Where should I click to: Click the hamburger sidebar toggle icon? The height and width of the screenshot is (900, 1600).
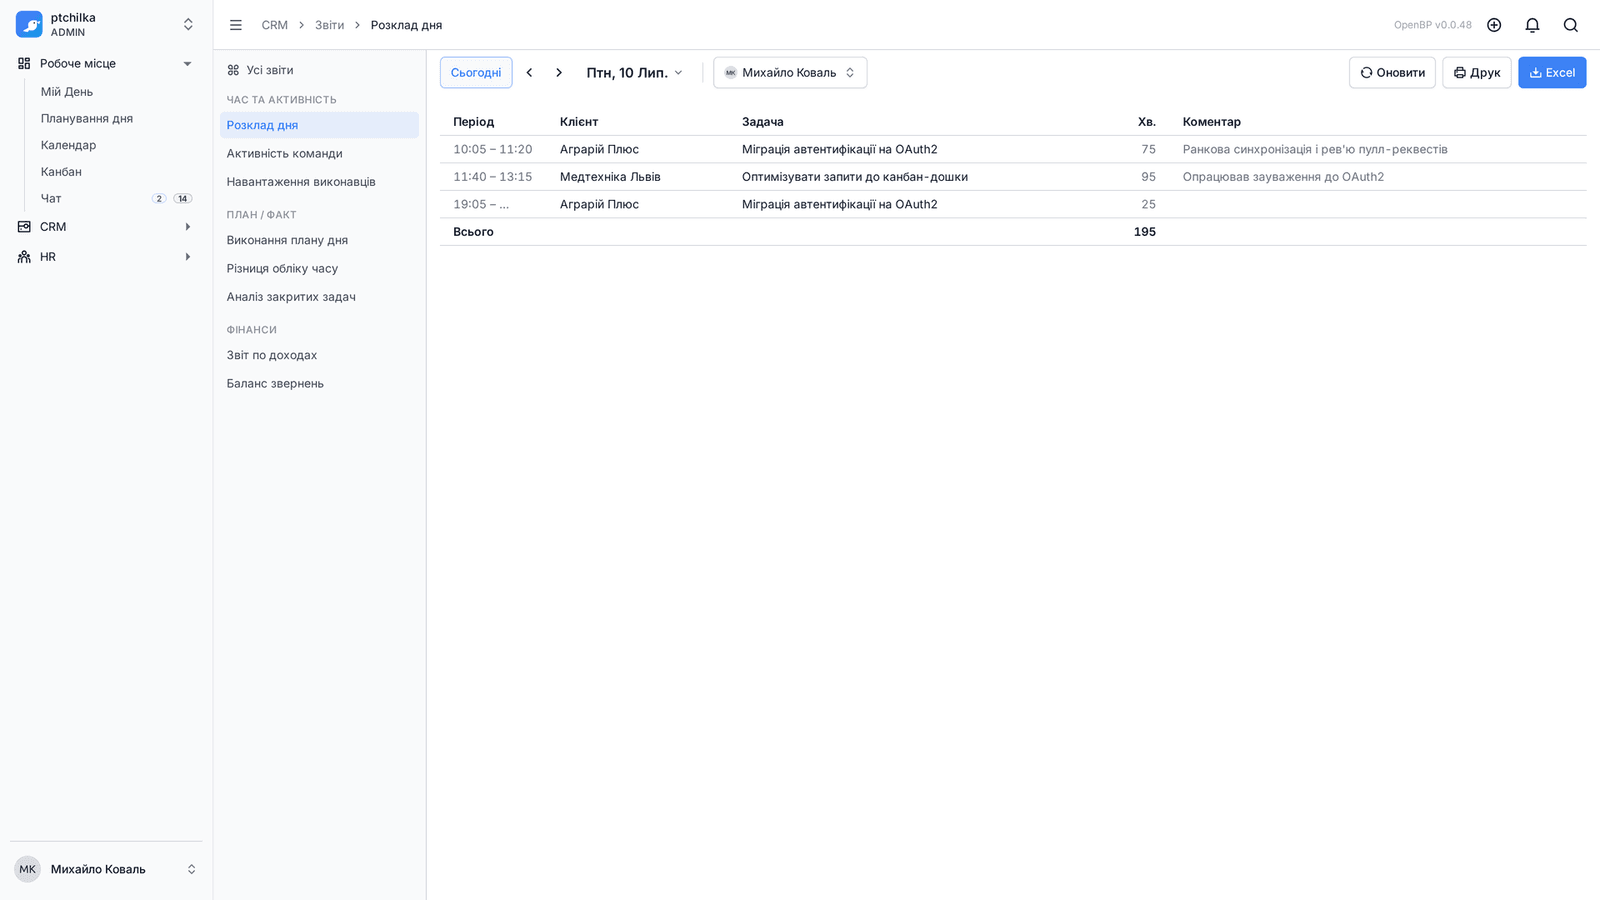[x=236, y=25]
